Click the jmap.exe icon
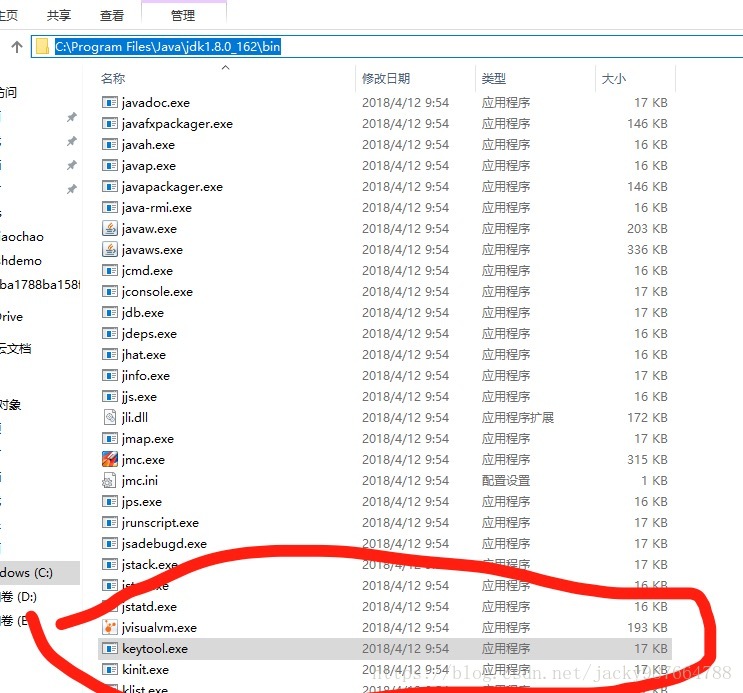Image resolution: width=743 pixels, height=693 pixels. 109,438
